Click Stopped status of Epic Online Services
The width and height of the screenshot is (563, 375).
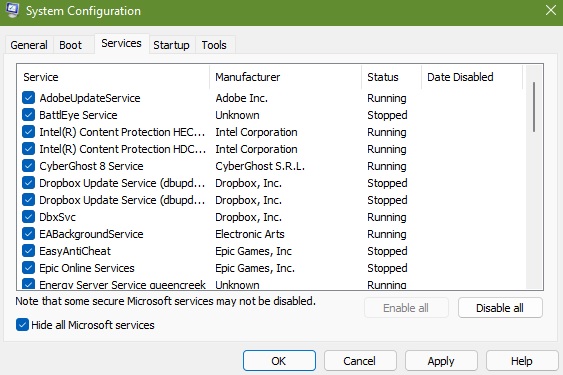tap(387, 268)
